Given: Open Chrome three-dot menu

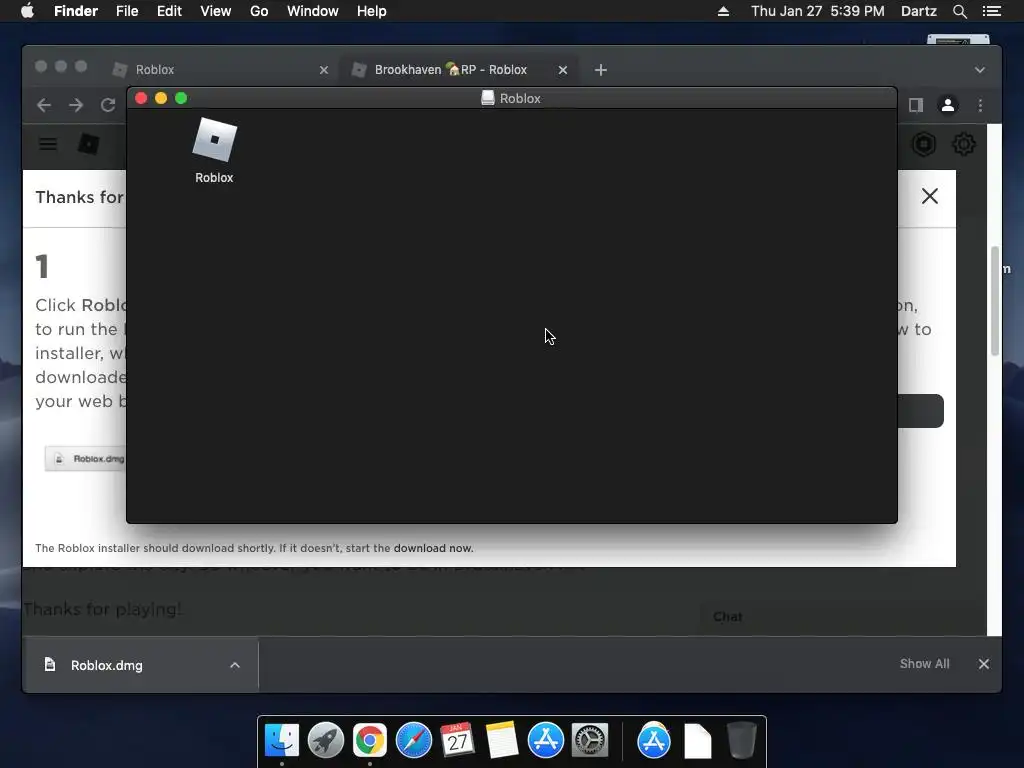Looking at the screenshot, I should tap(980, 105).
